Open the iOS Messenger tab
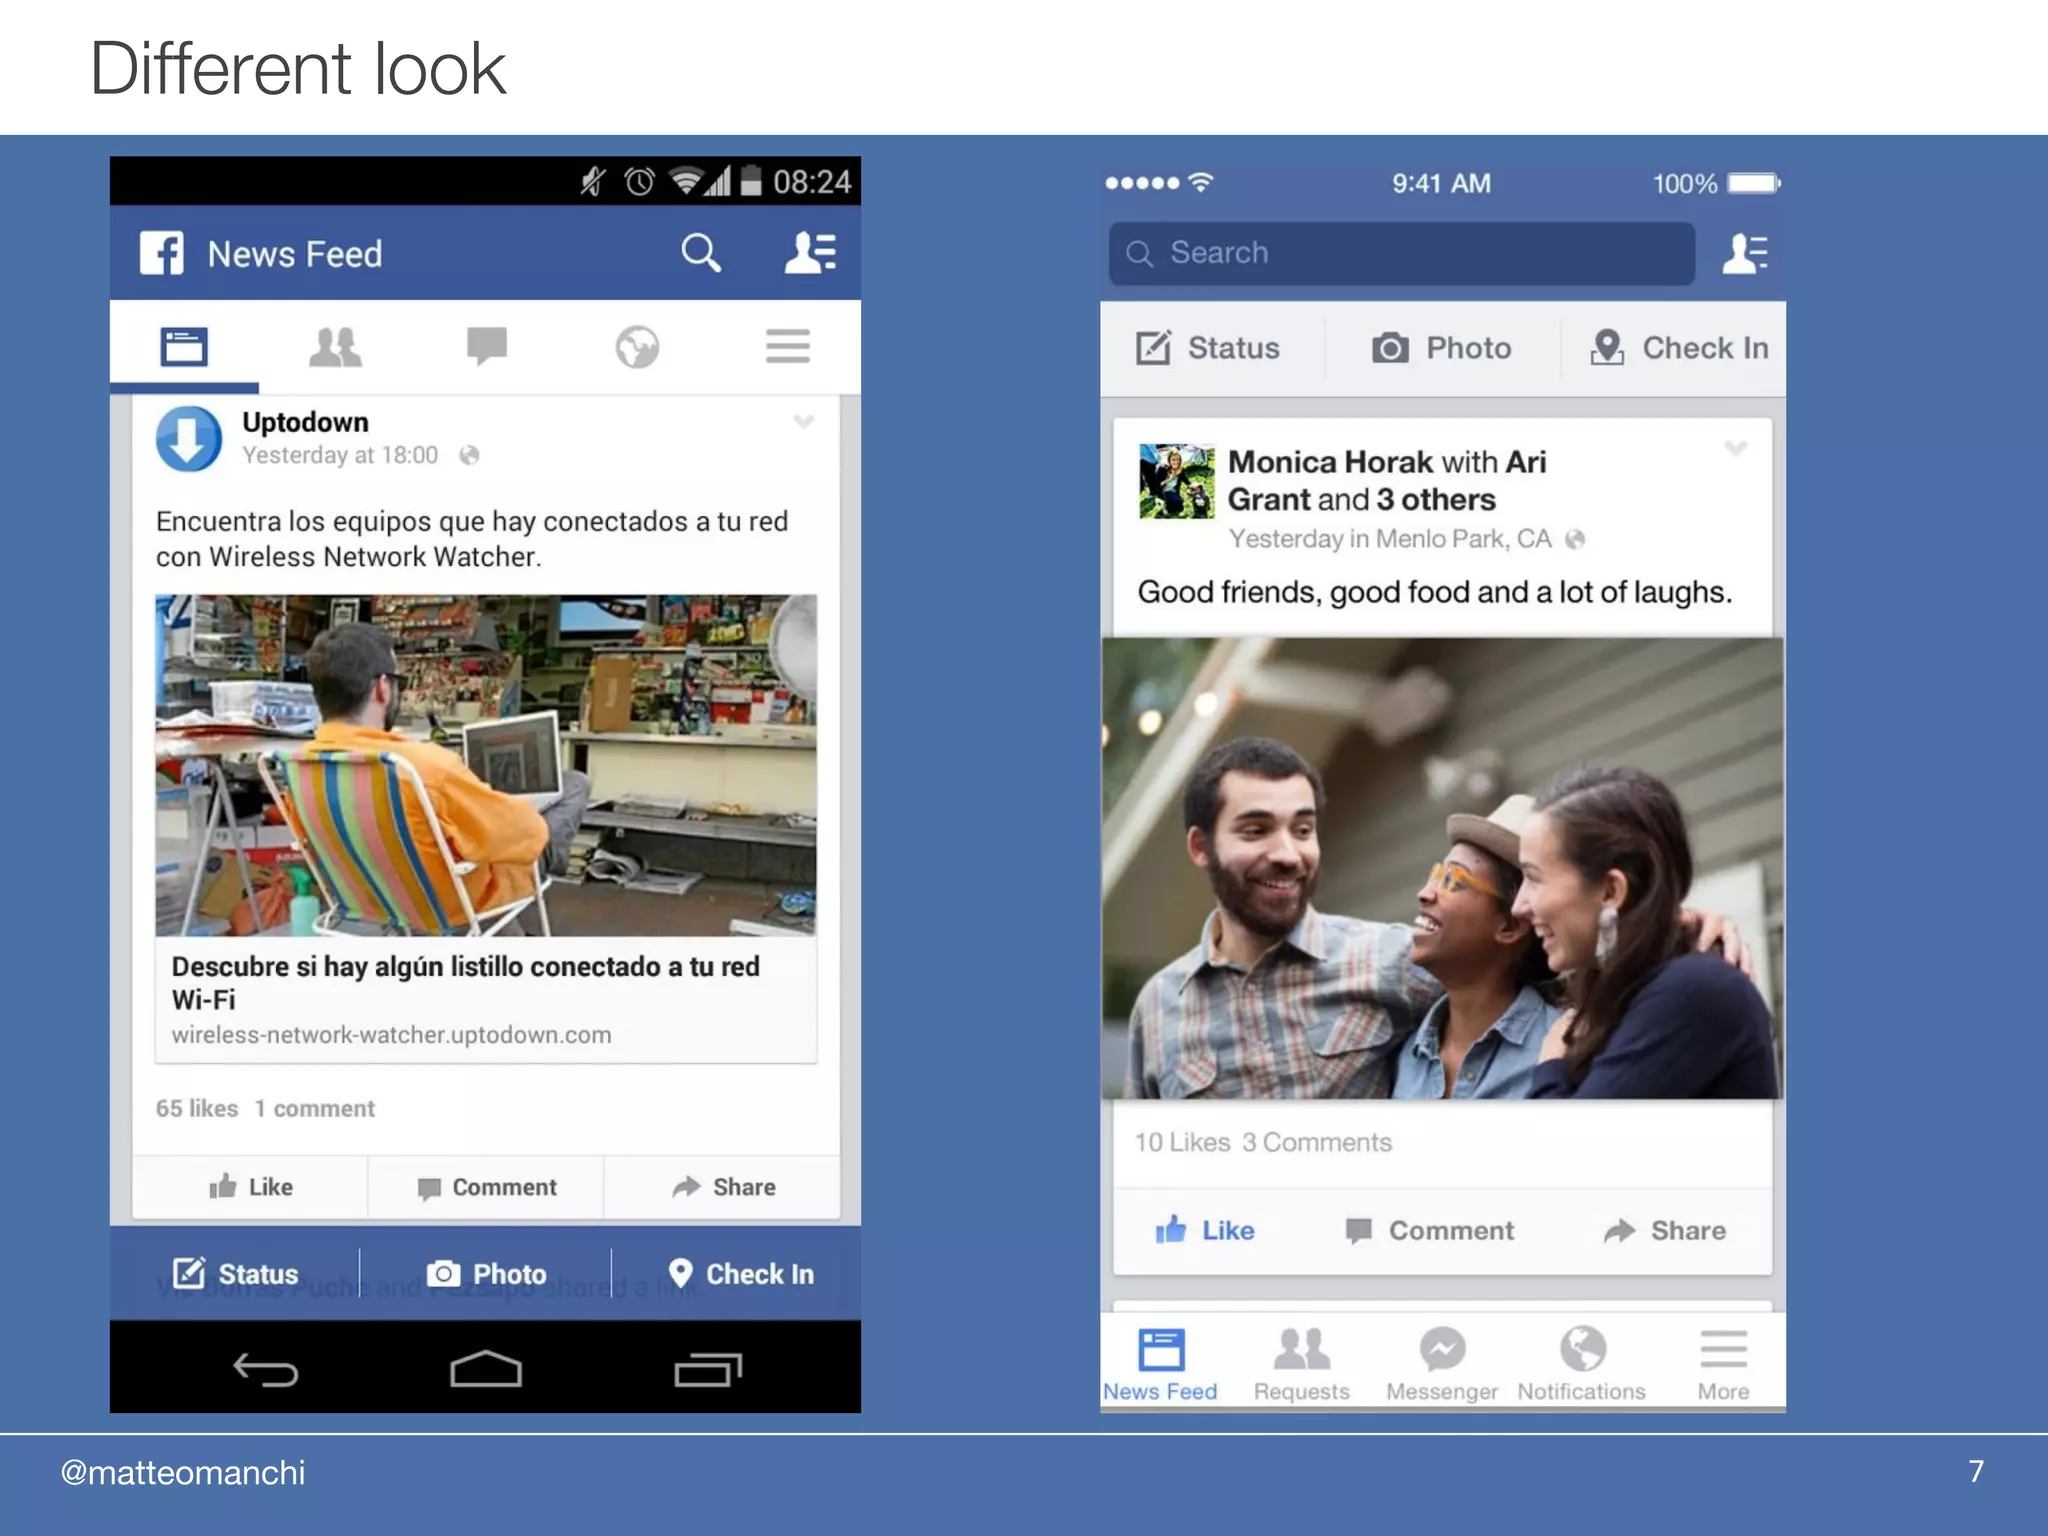Screen dimensions: 2048x1536 coord(1441,1362)
